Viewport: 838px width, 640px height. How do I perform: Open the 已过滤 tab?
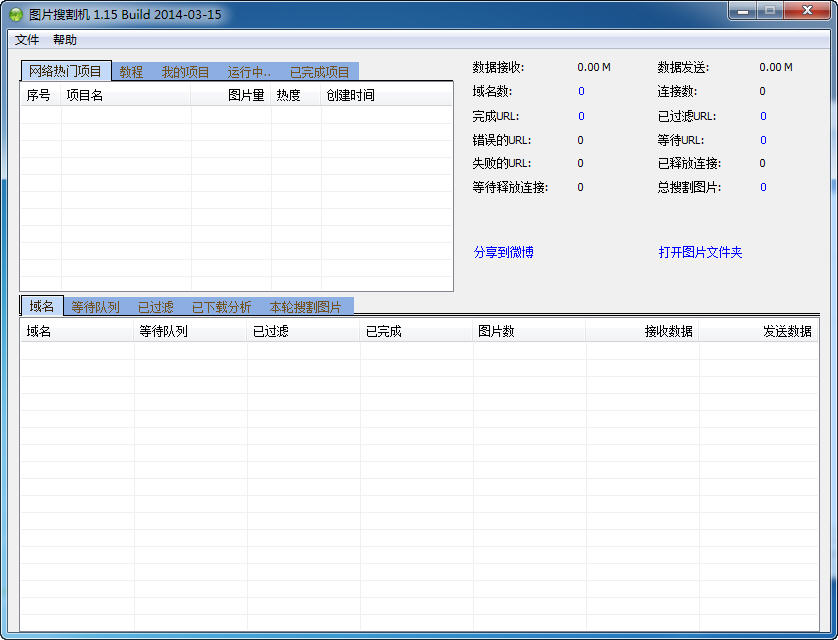pyautogui.click(x=155, y=307)
